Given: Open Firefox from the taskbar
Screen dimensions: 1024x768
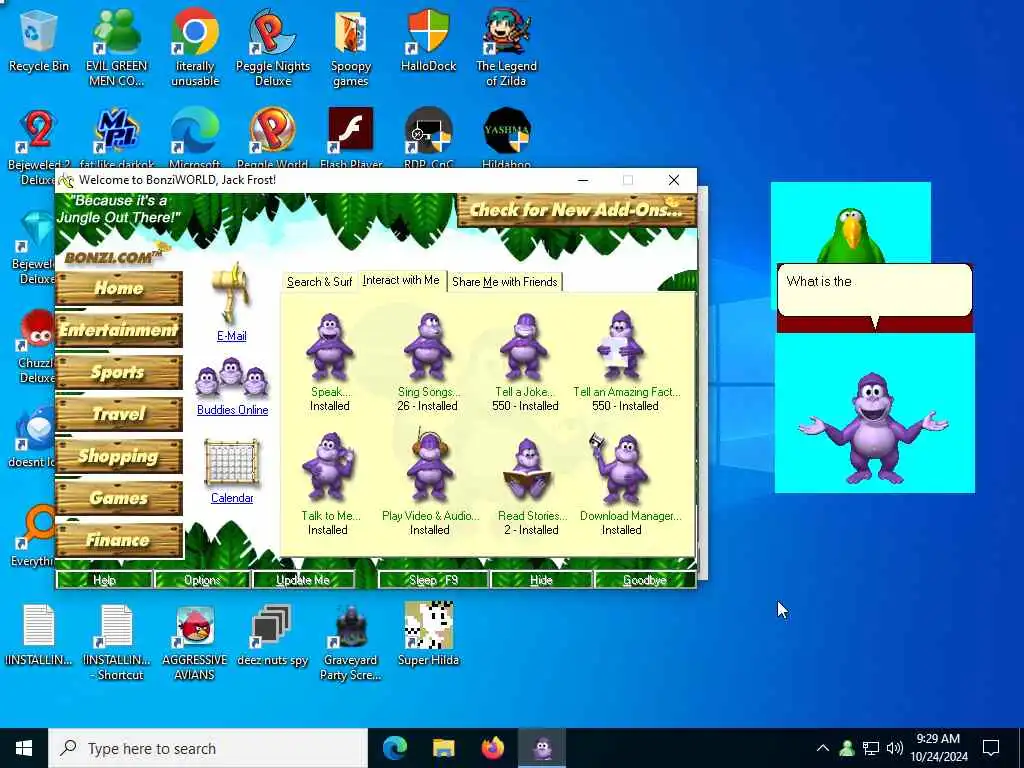Looking at the screenshot, I should click(493, 748).
